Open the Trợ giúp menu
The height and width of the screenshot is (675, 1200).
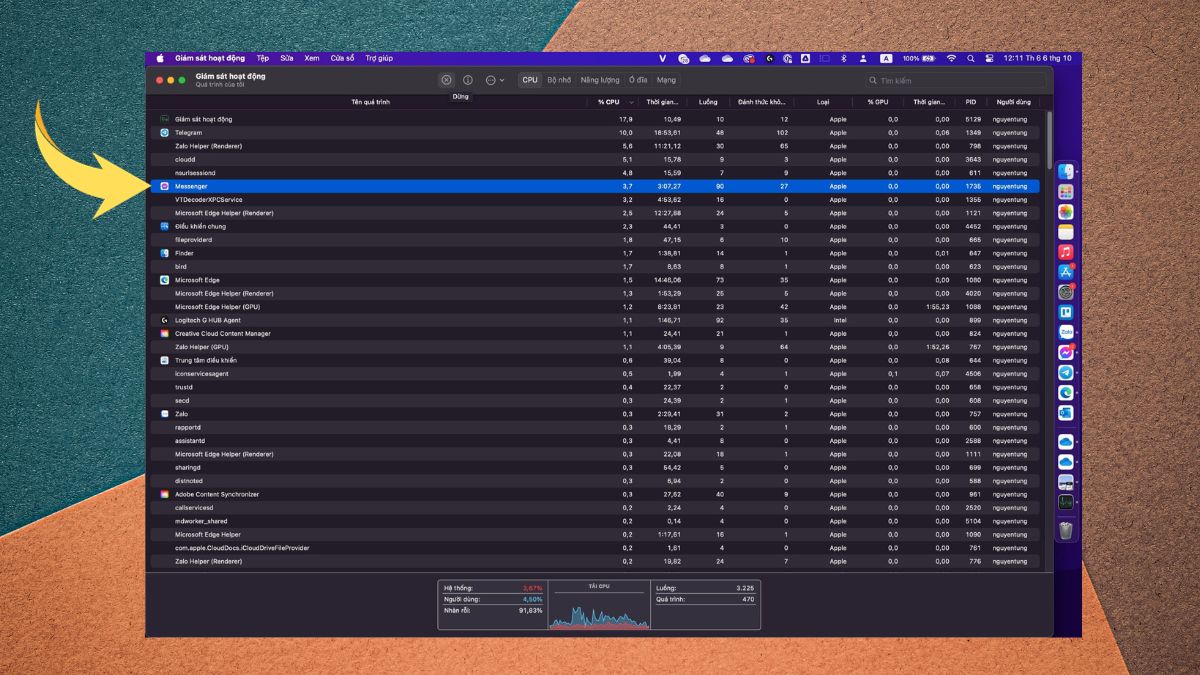[x=379, y=58]
